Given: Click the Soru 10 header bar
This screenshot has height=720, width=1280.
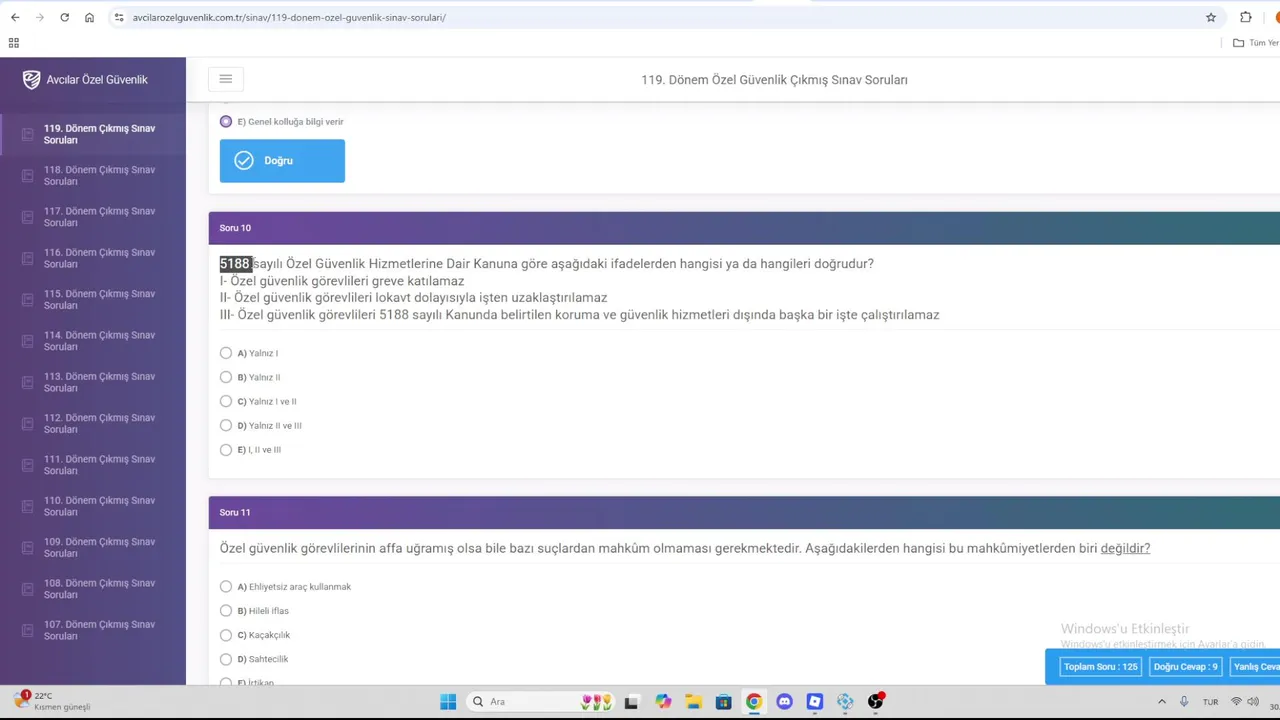Looking at the screenshot, I should [744, 228].
